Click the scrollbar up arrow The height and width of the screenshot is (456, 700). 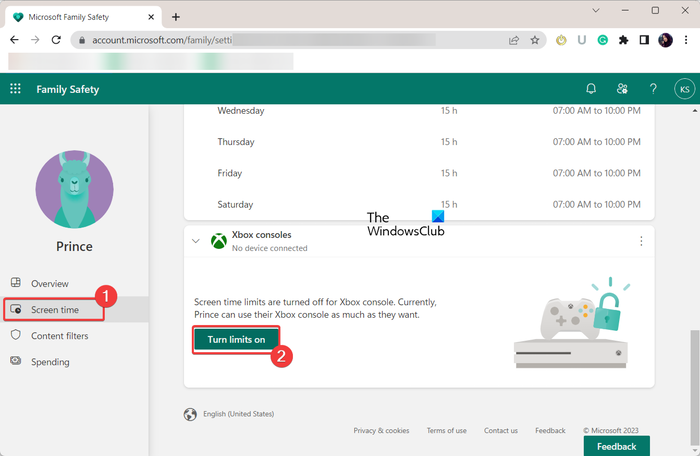click(x=695, y=110)
